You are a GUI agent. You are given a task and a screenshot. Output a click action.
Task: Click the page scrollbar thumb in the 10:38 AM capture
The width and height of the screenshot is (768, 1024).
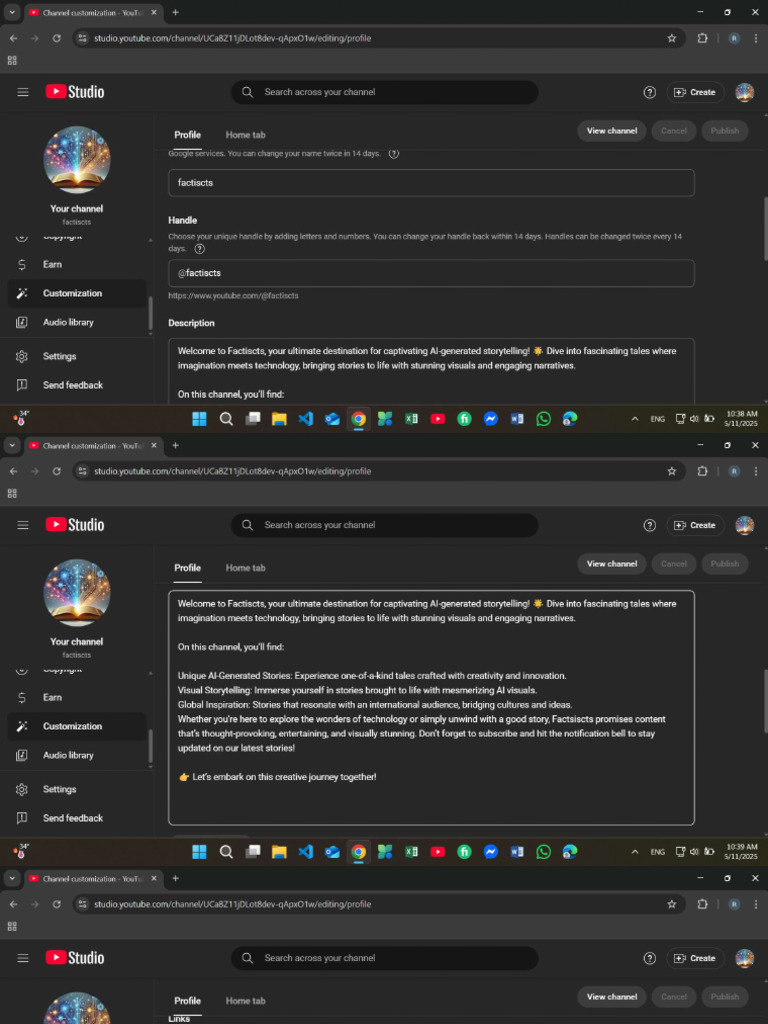pos(765,229)
